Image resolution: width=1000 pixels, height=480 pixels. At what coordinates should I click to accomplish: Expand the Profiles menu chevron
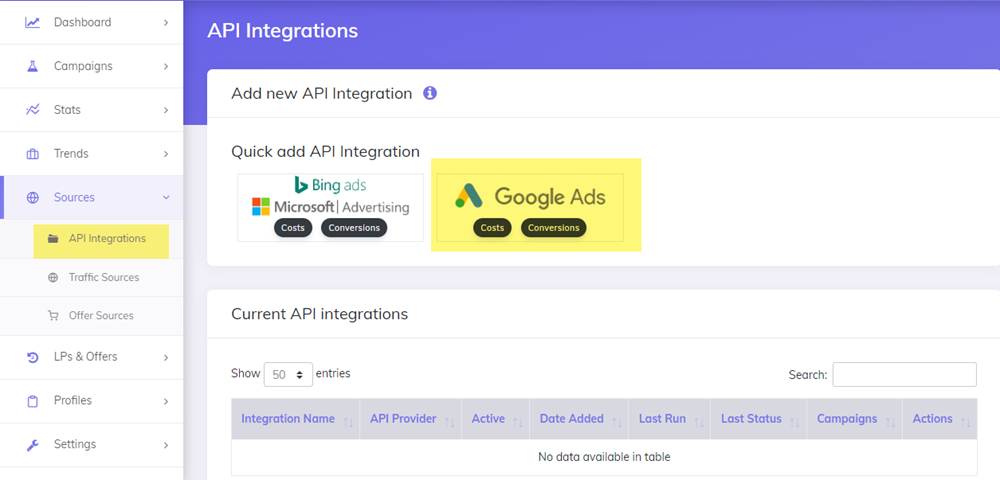166,401
